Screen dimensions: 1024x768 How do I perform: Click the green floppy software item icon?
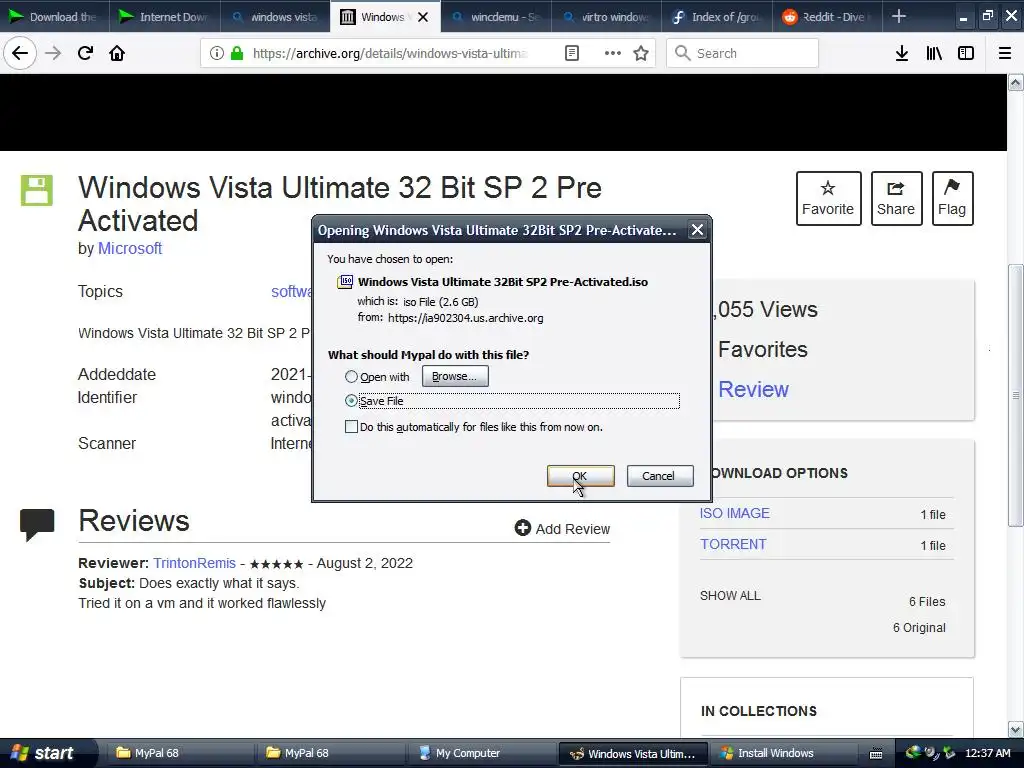37,190
